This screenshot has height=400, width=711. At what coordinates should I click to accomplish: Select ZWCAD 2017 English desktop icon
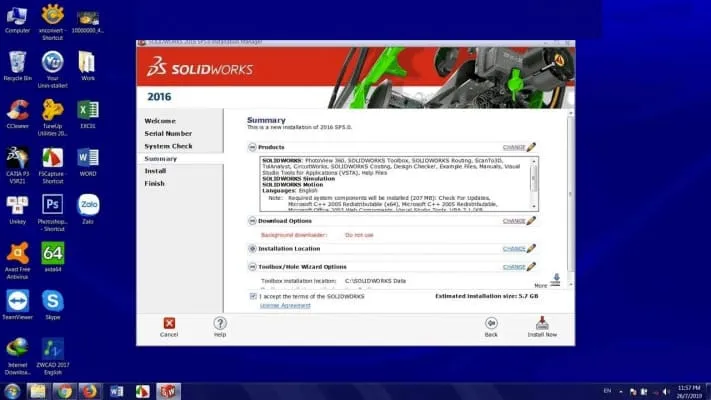53,356
